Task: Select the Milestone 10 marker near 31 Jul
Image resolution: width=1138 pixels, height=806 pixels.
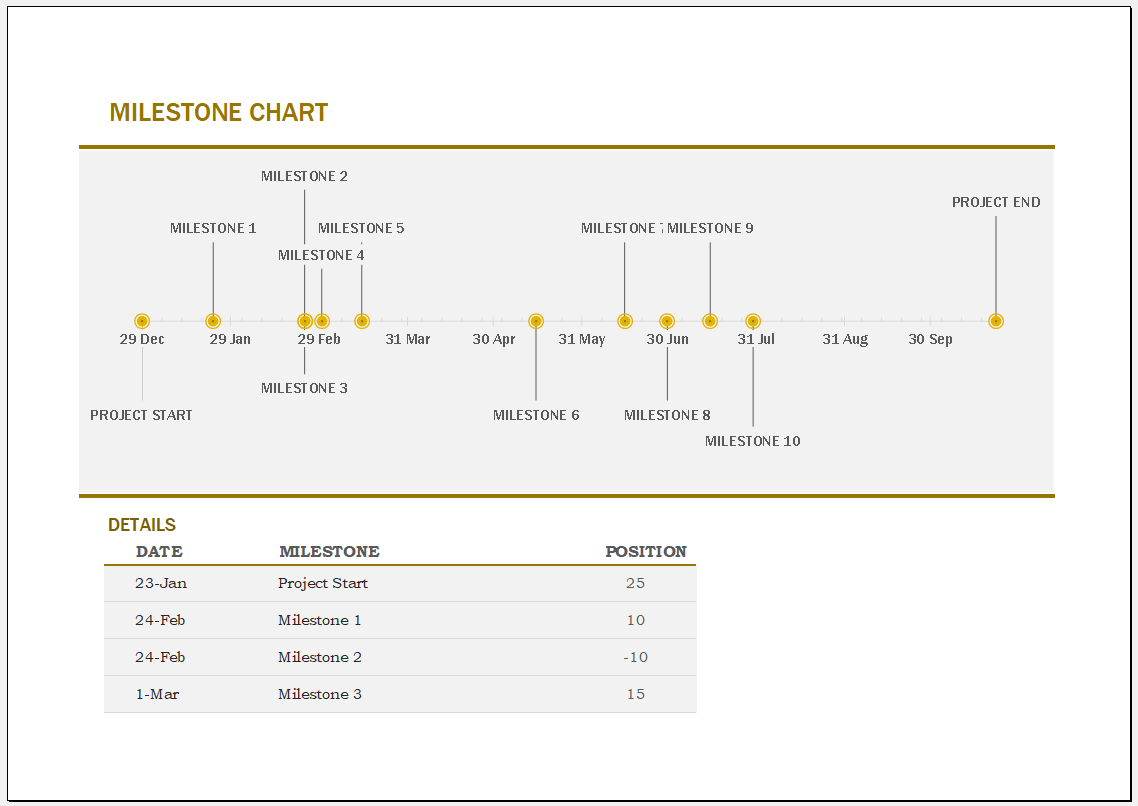Action: coord(753,321)
